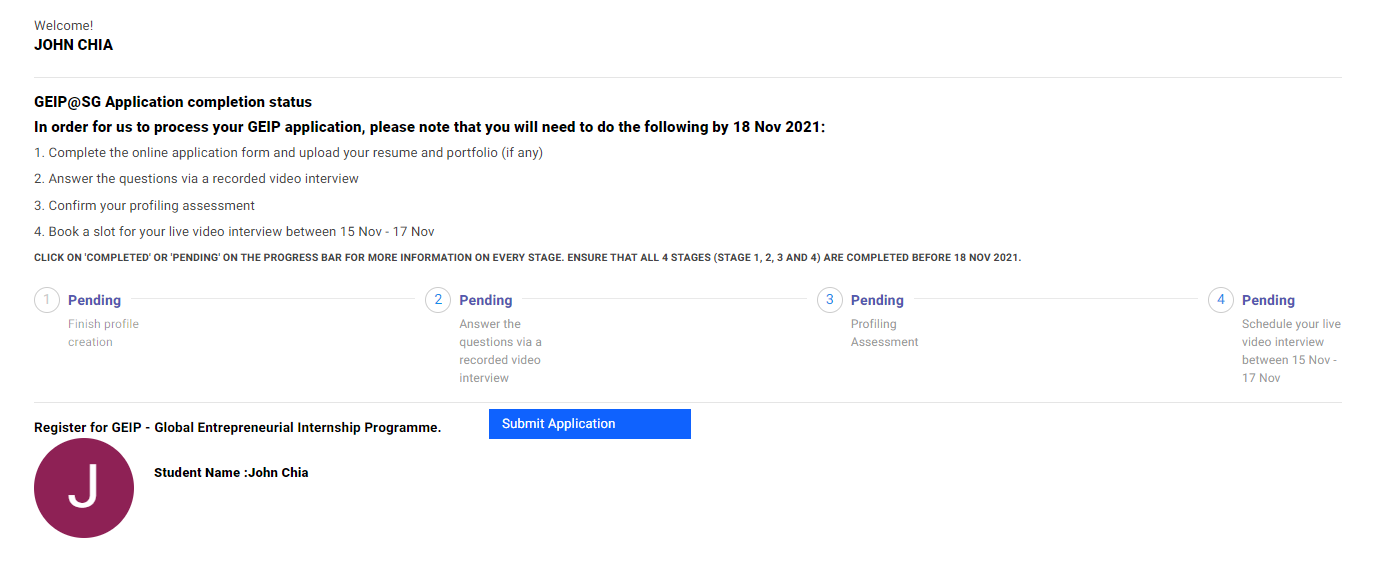Click the progress line between steps 1 and 2

[x=273, y=299]
